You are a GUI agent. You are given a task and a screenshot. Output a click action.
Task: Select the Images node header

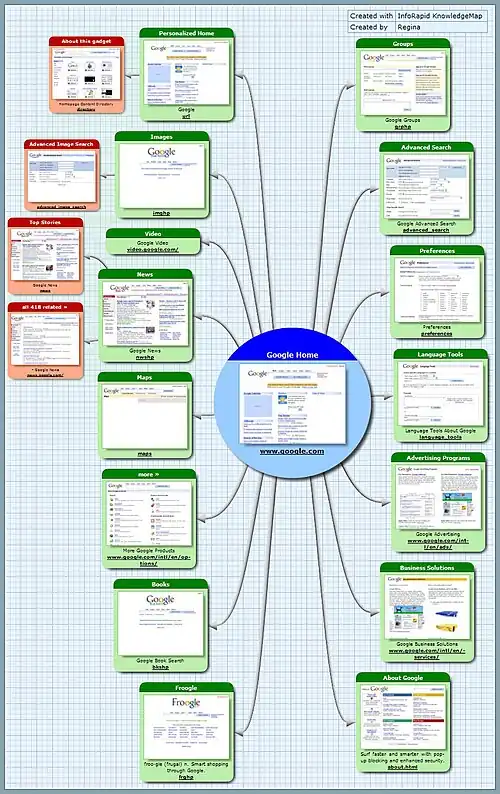click(162, 137)
